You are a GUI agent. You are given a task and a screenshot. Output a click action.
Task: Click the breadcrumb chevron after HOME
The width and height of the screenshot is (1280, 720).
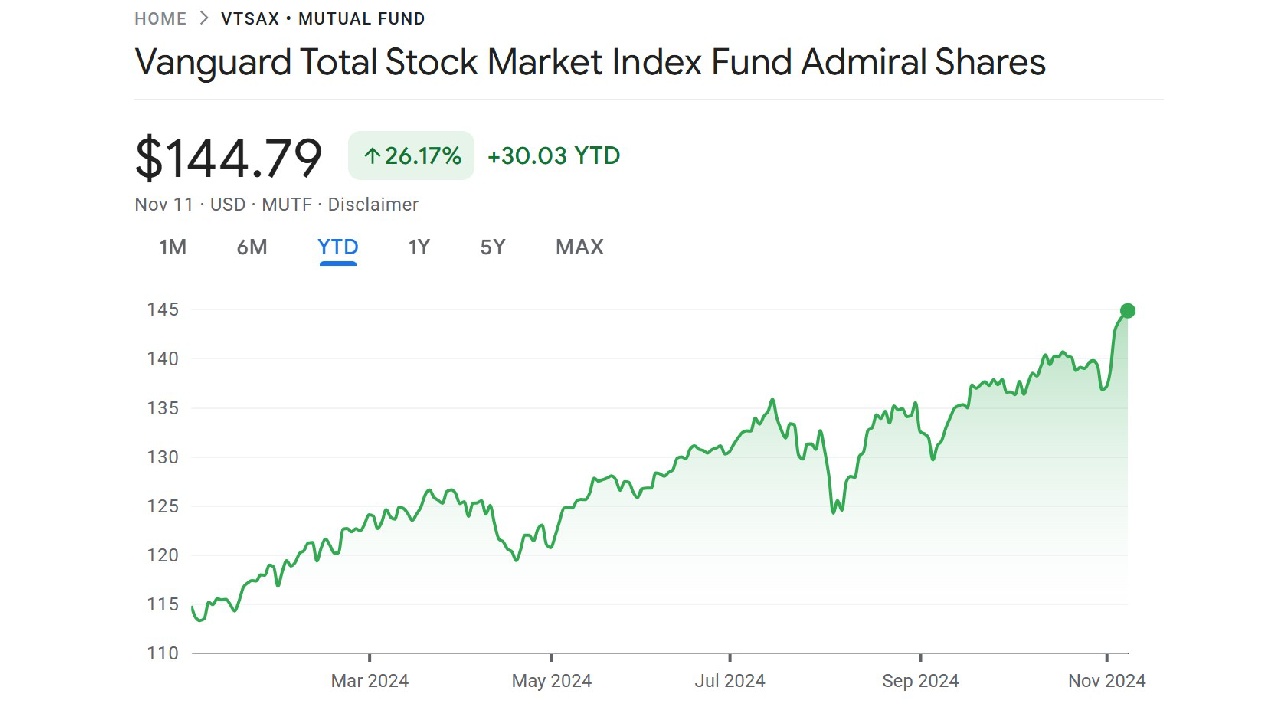click(204, 19)
